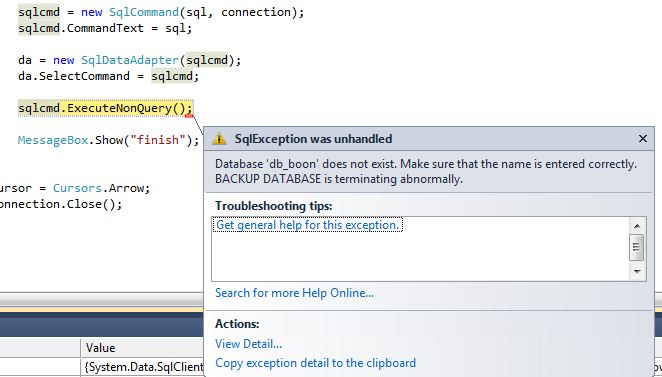Close the SqlException dialog
662x377 pixels.
(x=643, y=138)
